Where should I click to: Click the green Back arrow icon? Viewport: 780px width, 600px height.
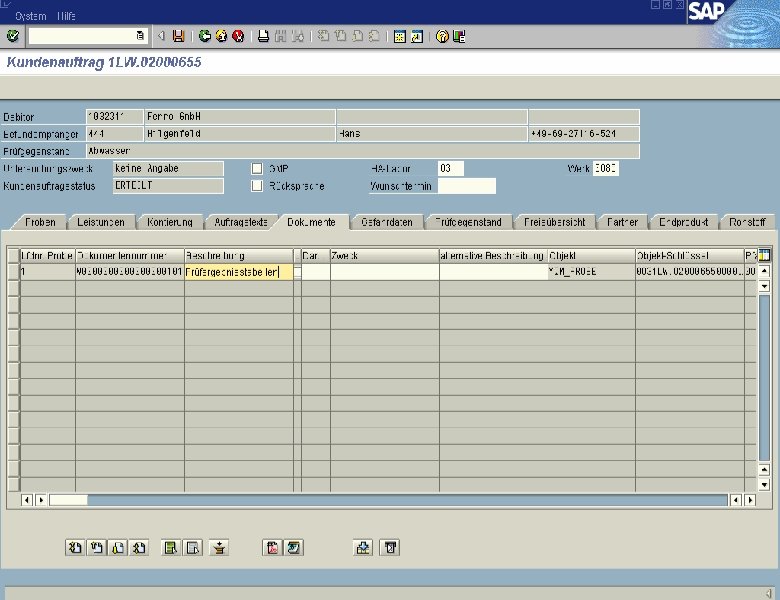tap(204, 36)
